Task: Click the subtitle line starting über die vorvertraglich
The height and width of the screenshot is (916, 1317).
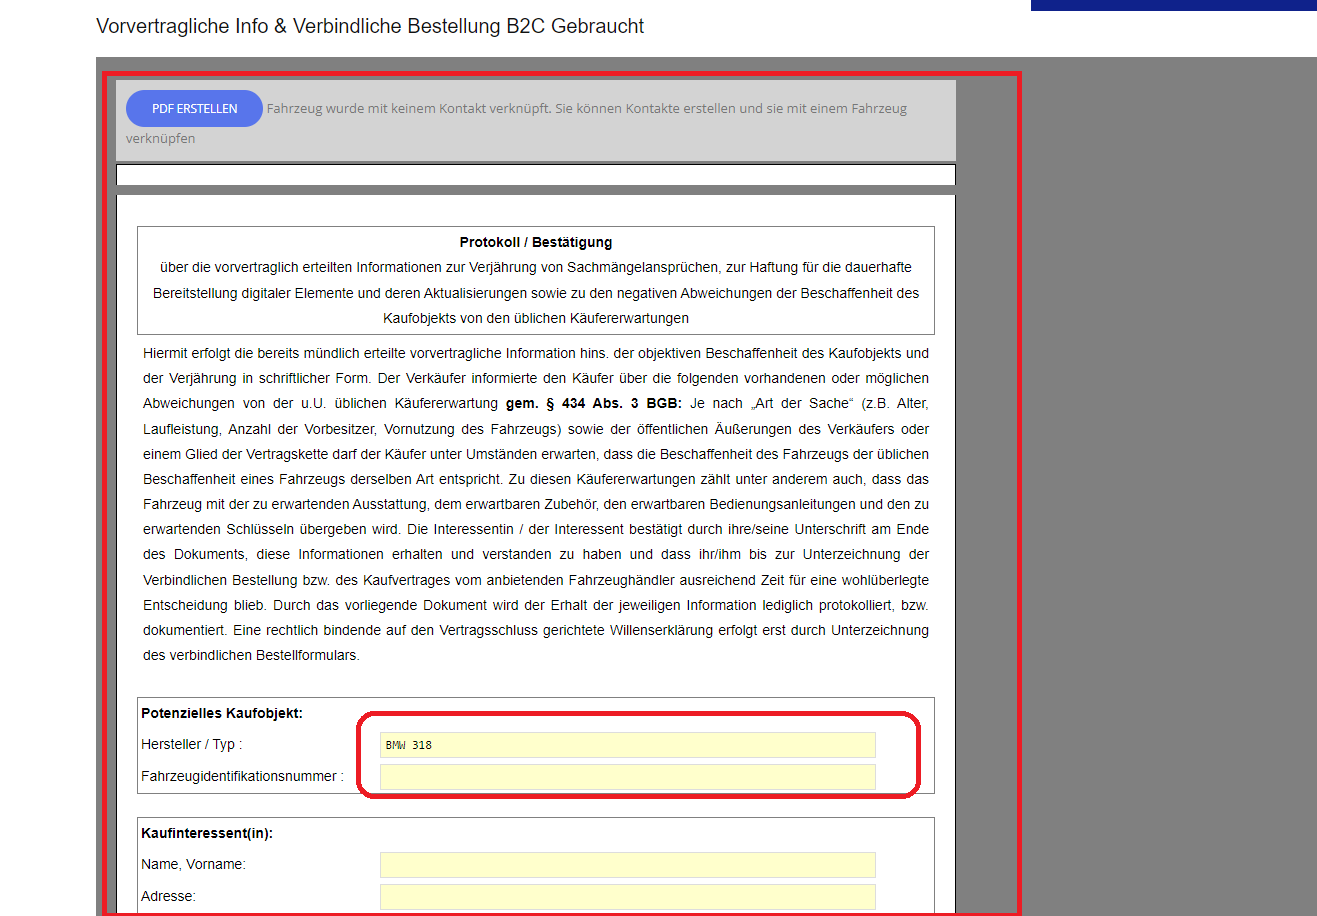Action: coord(536,267)
